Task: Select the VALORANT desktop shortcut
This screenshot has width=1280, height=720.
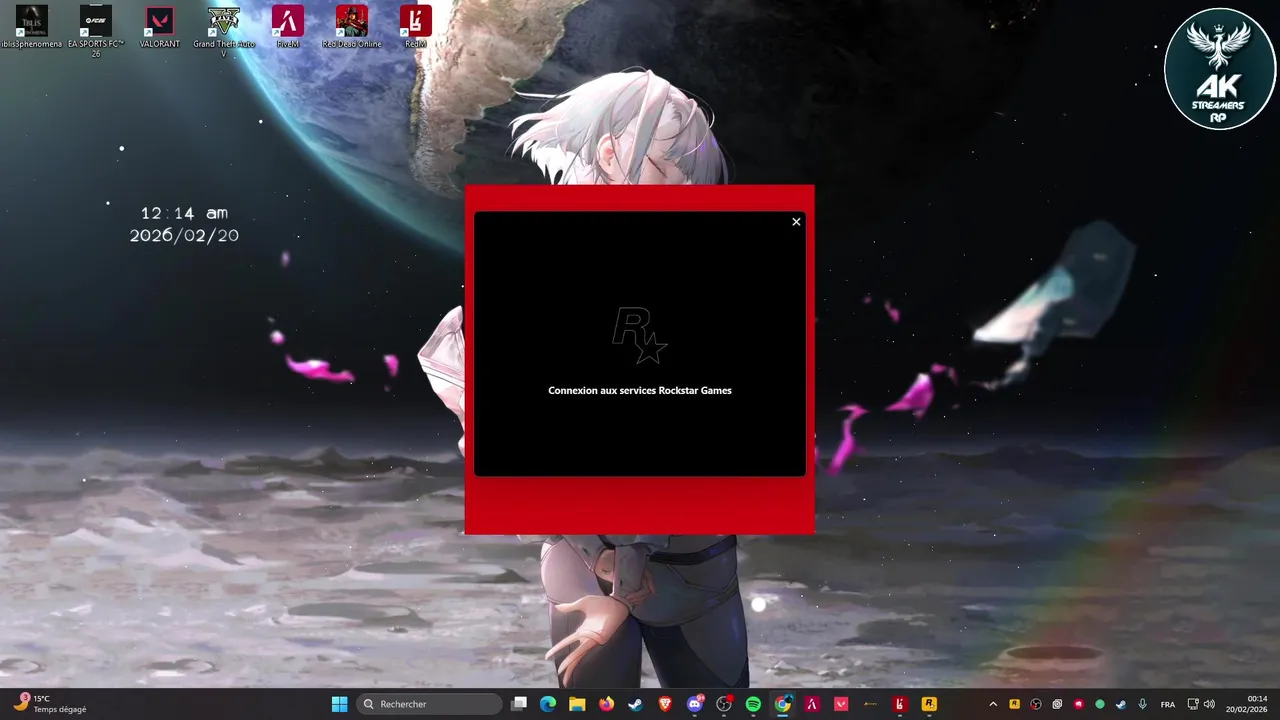Action: pyautogui.click(x=160, y=27)
